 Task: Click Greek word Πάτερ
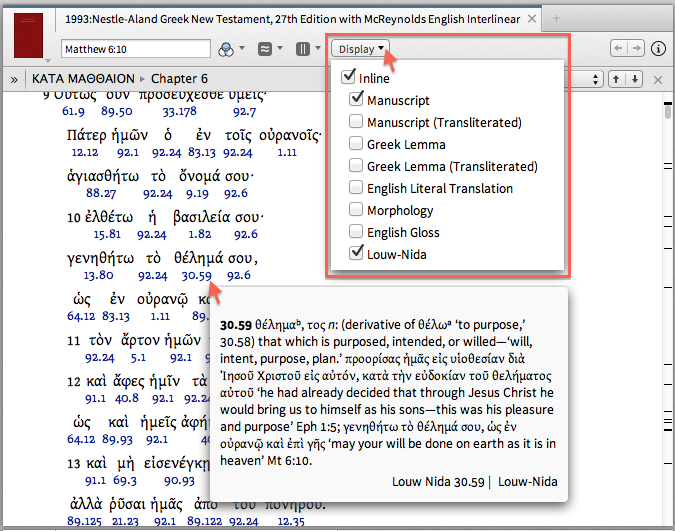87,135
